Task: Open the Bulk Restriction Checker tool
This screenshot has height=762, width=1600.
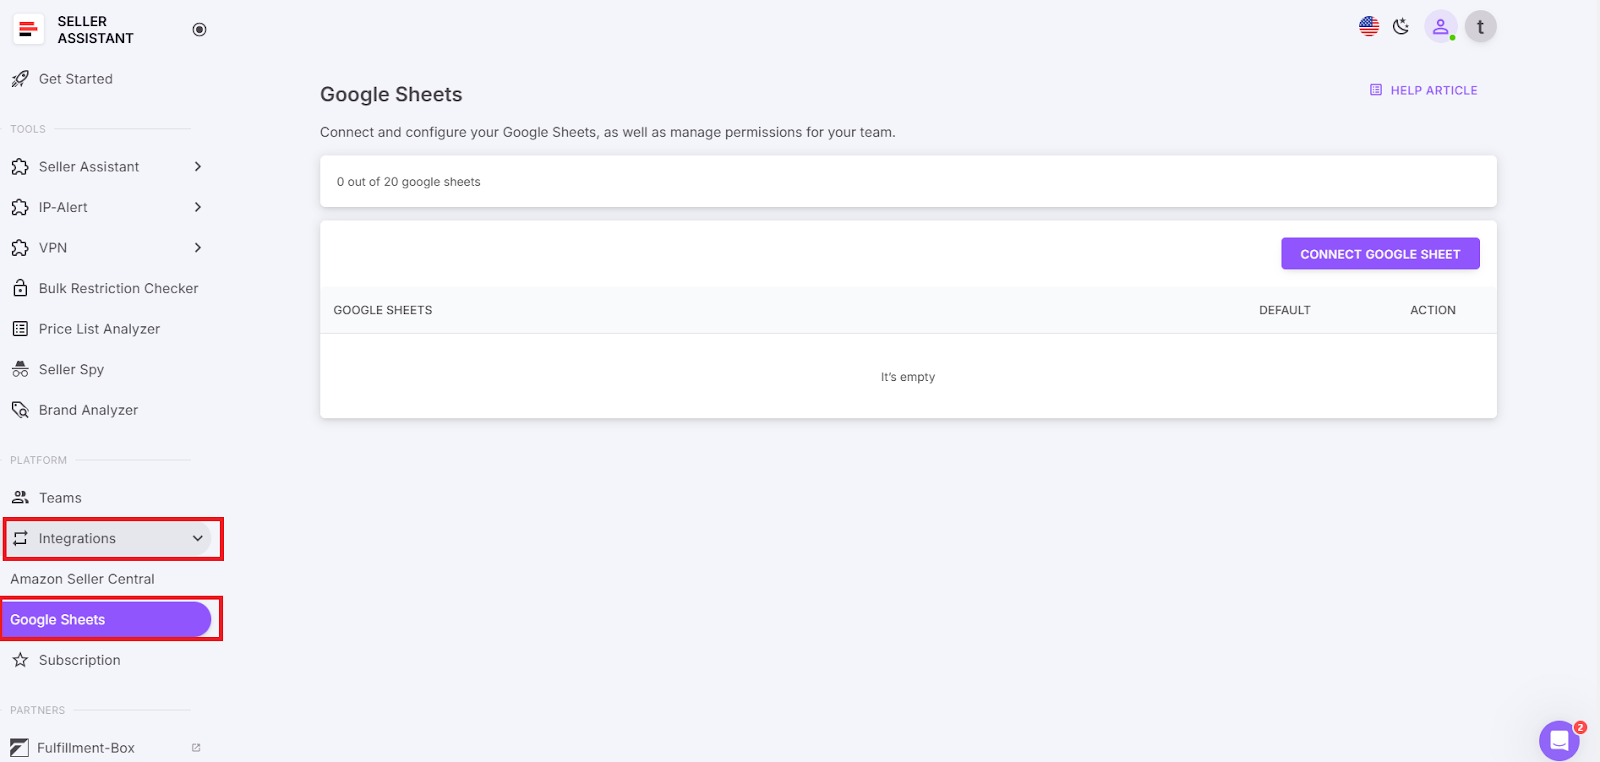Action: [x=117, y=288]
